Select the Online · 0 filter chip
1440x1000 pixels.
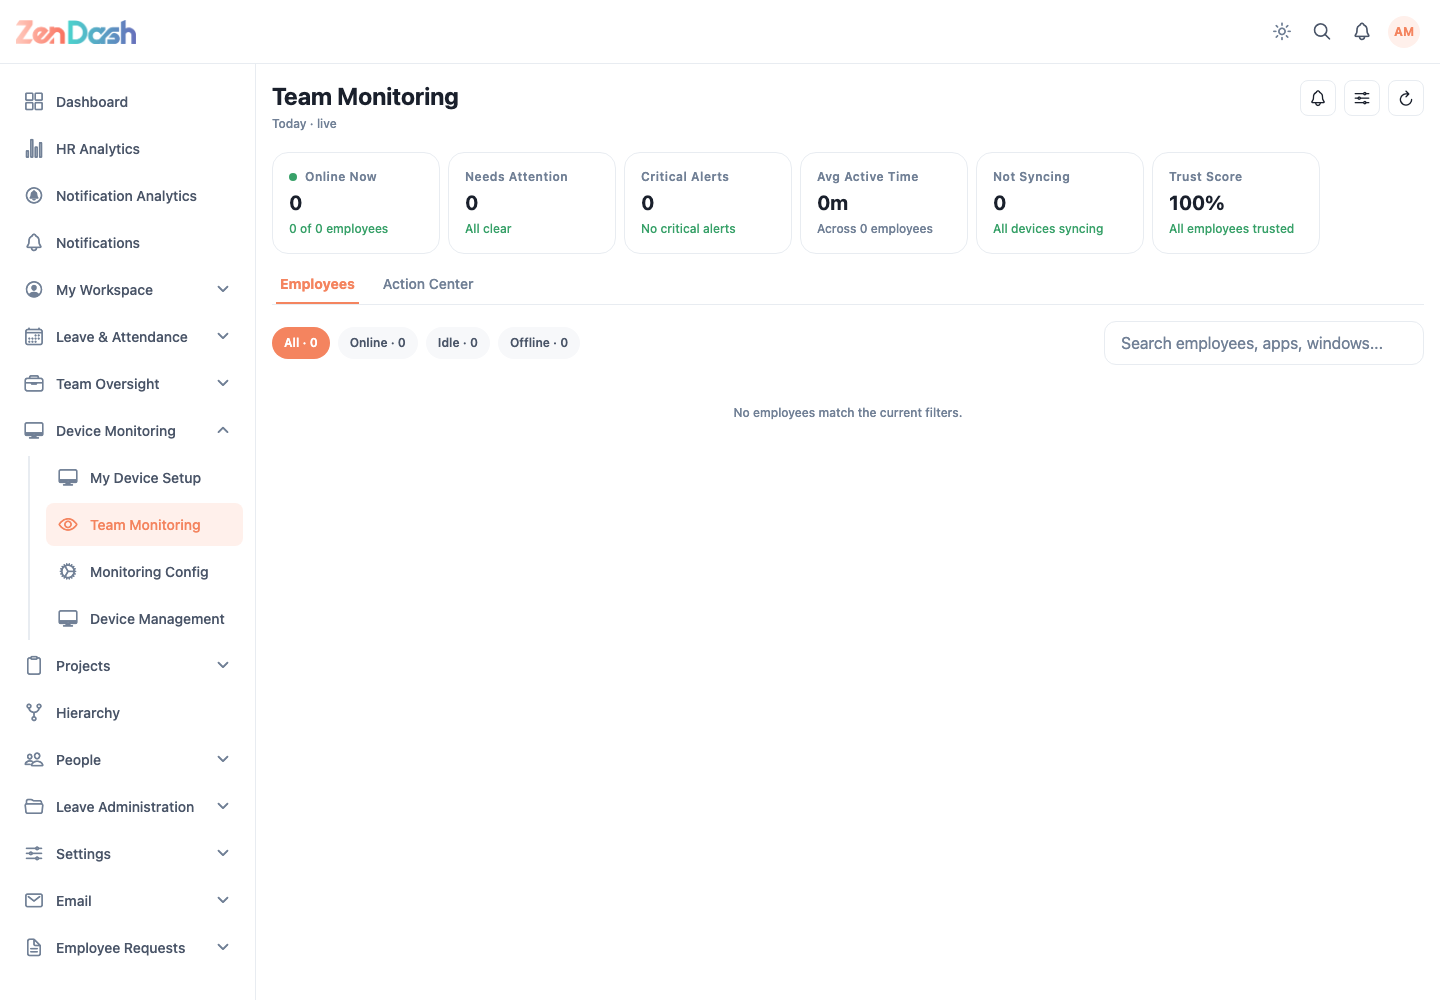click(378, 343)
